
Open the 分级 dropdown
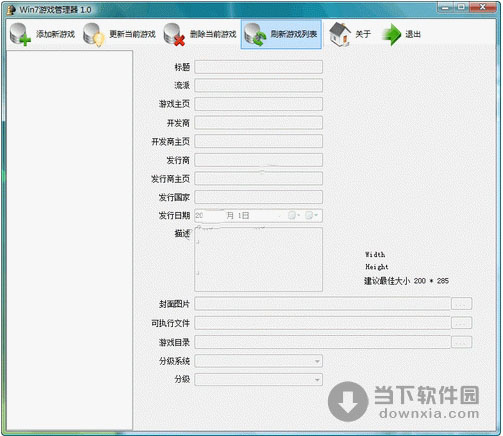(x=258, y=379)
